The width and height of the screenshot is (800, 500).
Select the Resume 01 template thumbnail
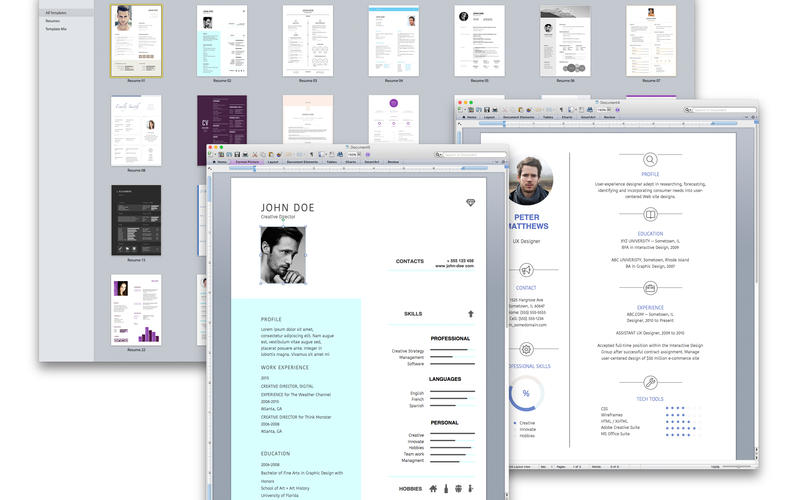point(136,41)
